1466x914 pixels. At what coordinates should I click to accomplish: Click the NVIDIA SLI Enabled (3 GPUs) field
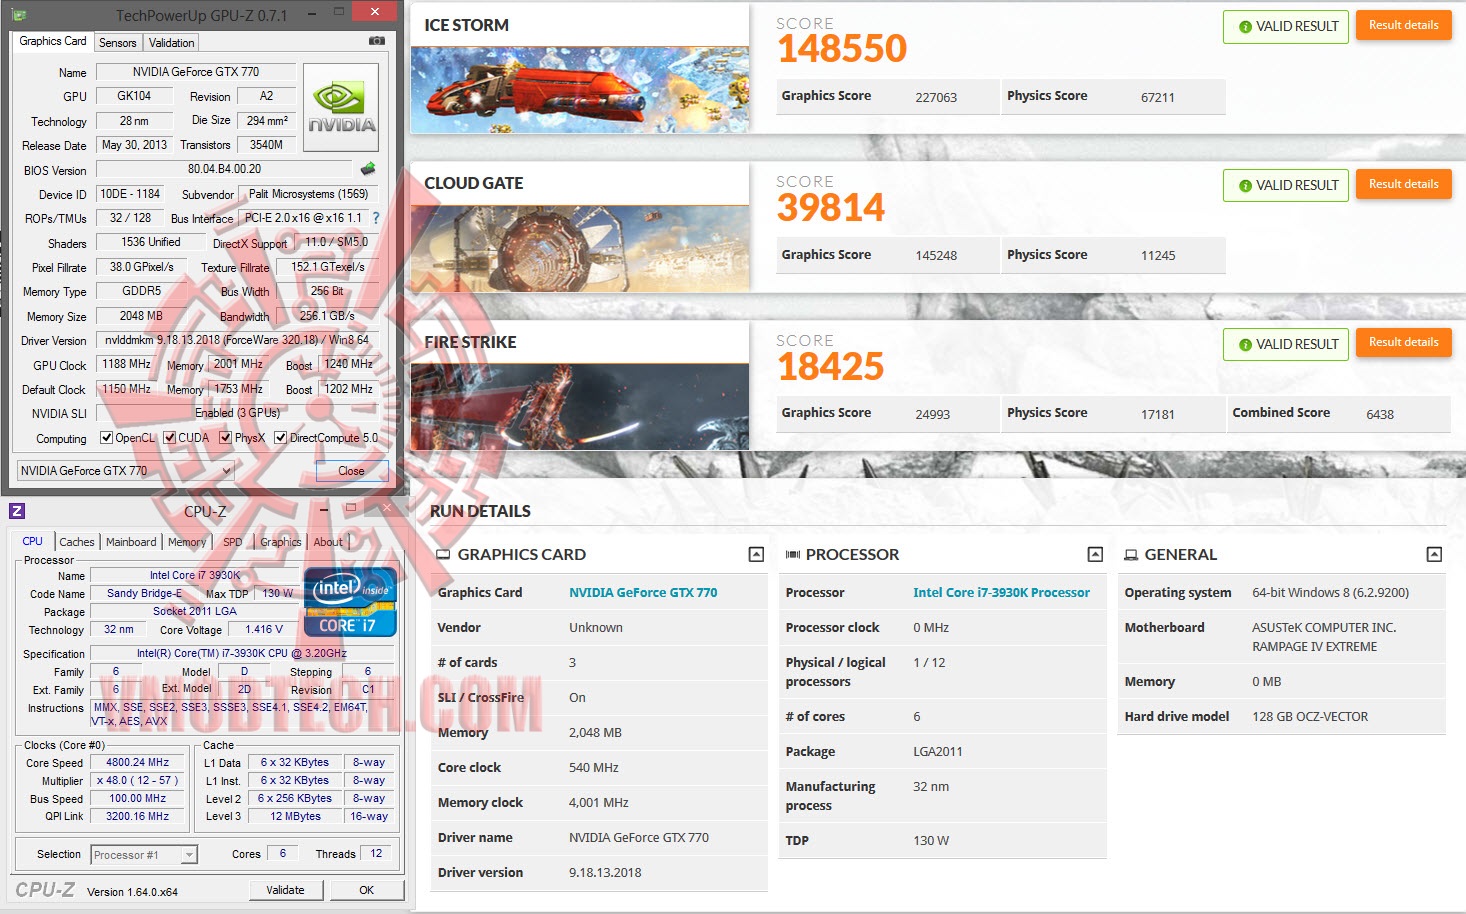(x=238, y=413)
